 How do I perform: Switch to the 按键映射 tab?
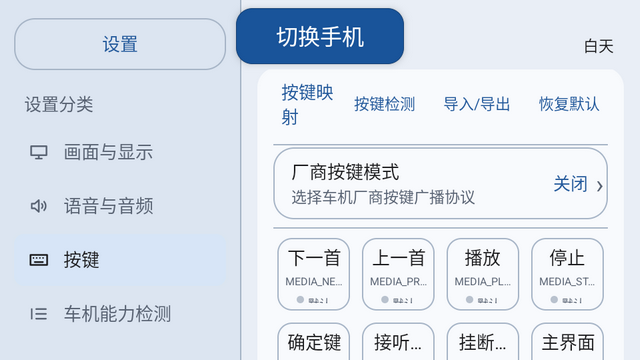pos(307,104)
